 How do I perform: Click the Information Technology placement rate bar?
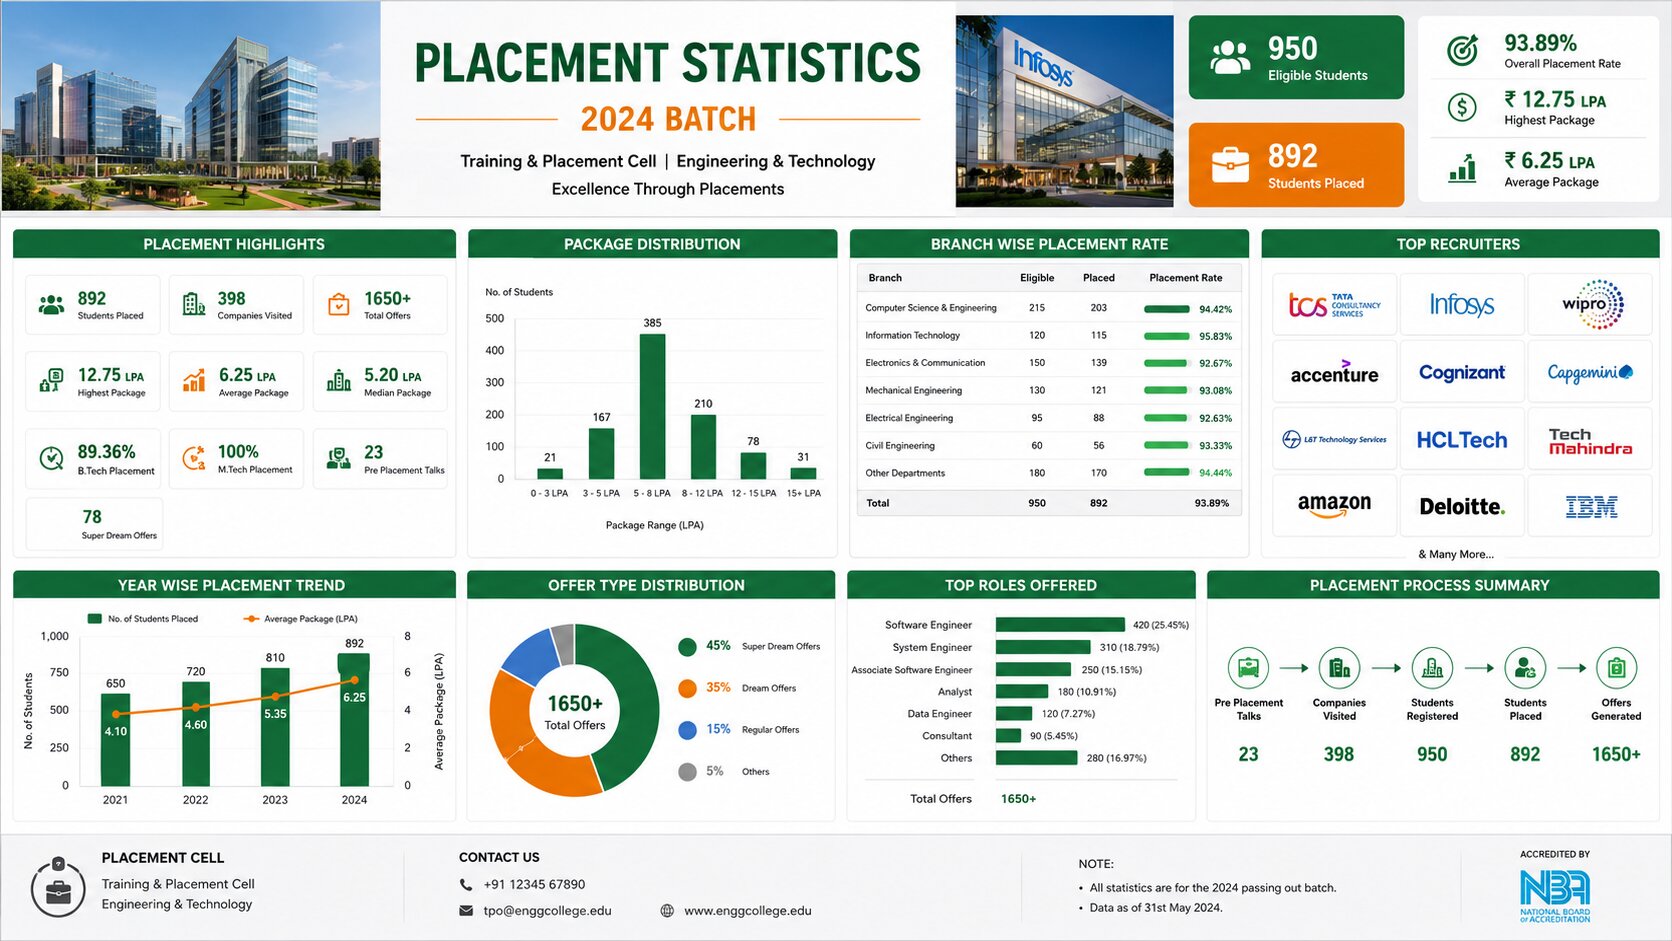[1166, 336]
